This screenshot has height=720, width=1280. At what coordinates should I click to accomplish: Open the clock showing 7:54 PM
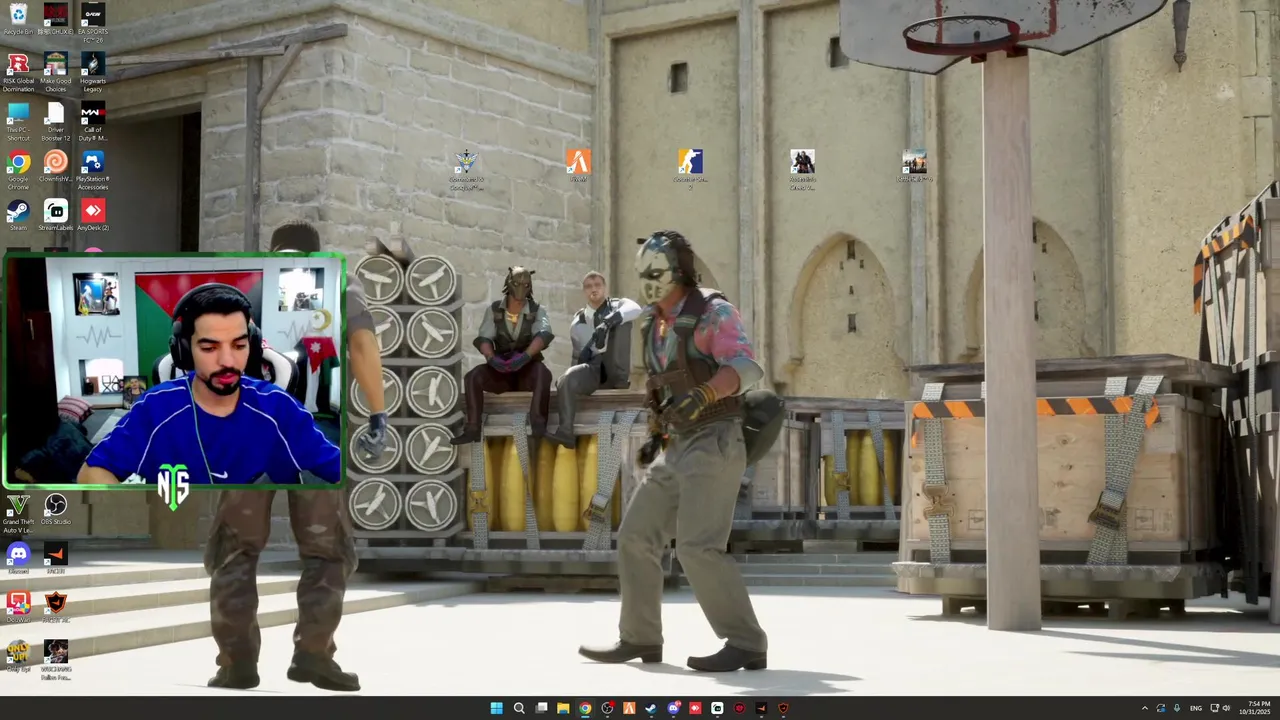pyautogui.click(x=1257, y=708)
